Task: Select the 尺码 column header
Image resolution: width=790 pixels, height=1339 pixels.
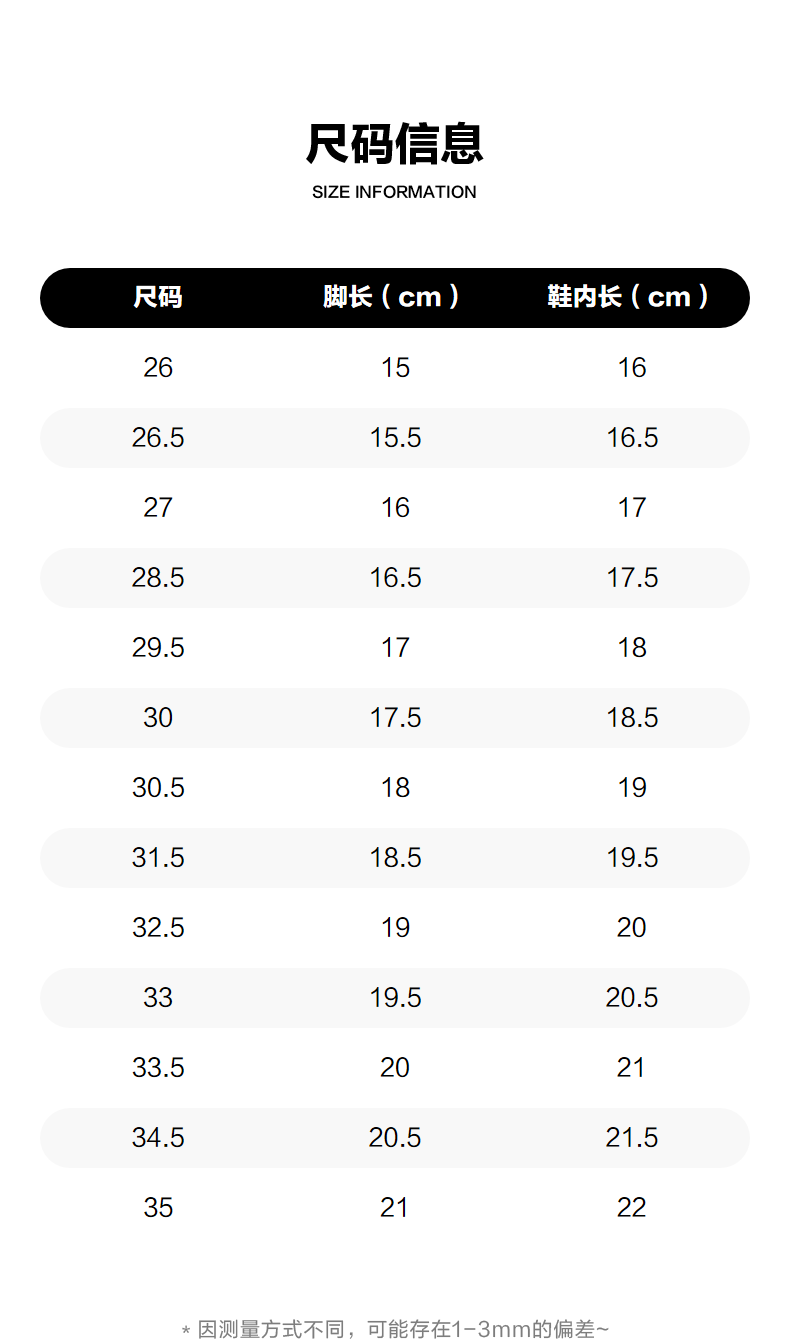Action: coord(158,297)
